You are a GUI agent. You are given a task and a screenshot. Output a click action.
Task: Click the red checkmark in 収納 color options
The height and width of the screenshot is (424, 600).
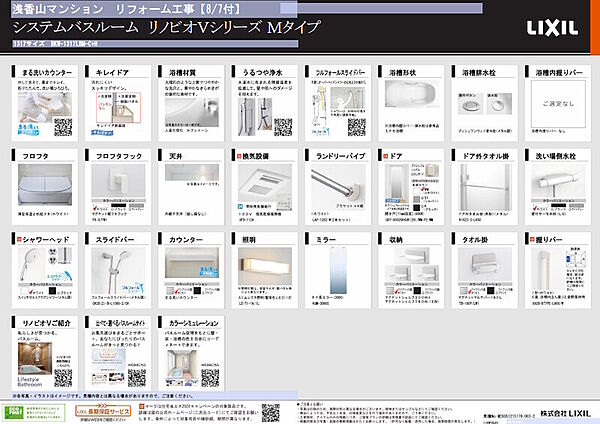[x=397, y=292]
